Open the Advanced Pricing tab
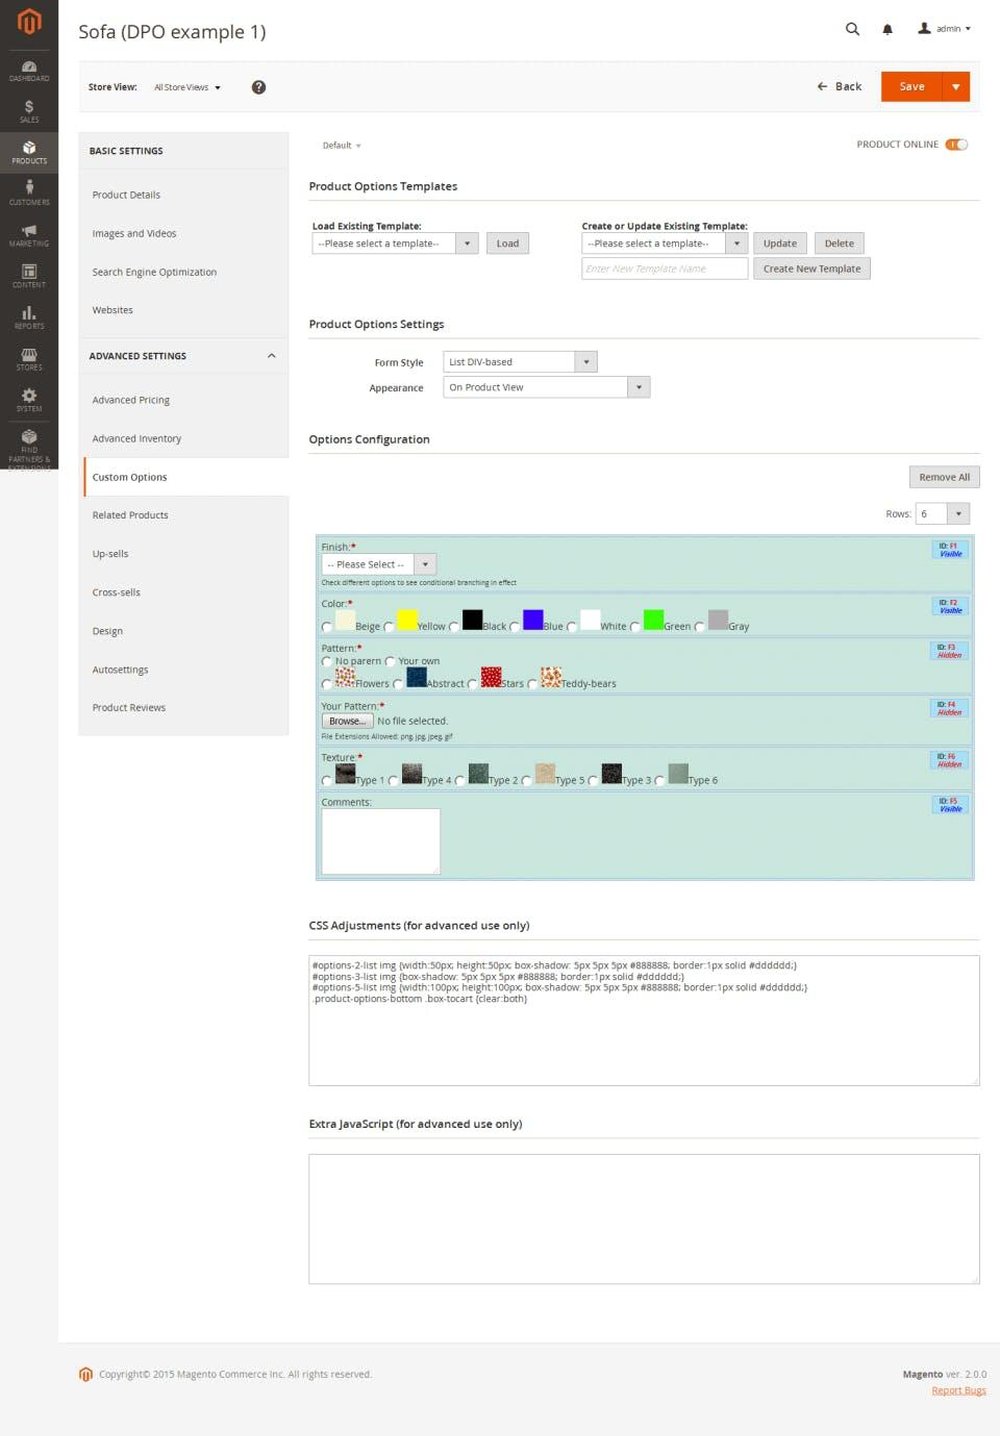1000x1436 pixels. click(x=131, y=400)
